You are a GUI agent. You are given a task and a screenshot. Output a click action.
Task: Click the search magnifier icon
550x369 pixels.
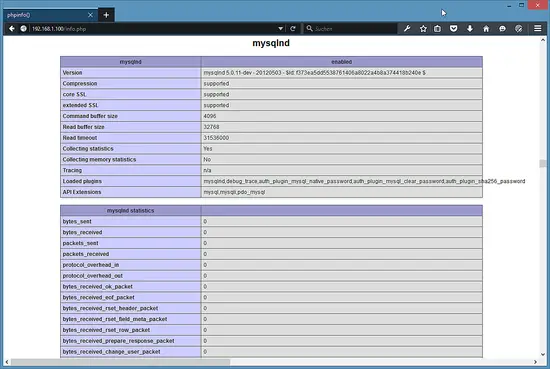[309, 28]
